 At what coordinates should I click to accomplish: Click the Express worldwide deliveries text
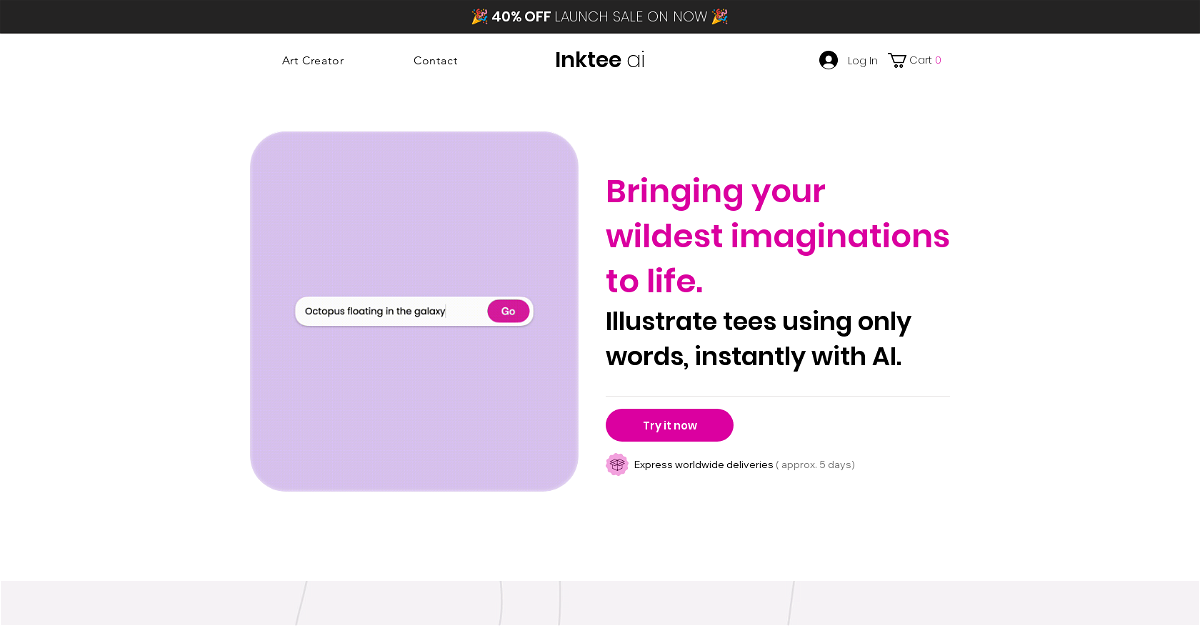click(703, 465)
